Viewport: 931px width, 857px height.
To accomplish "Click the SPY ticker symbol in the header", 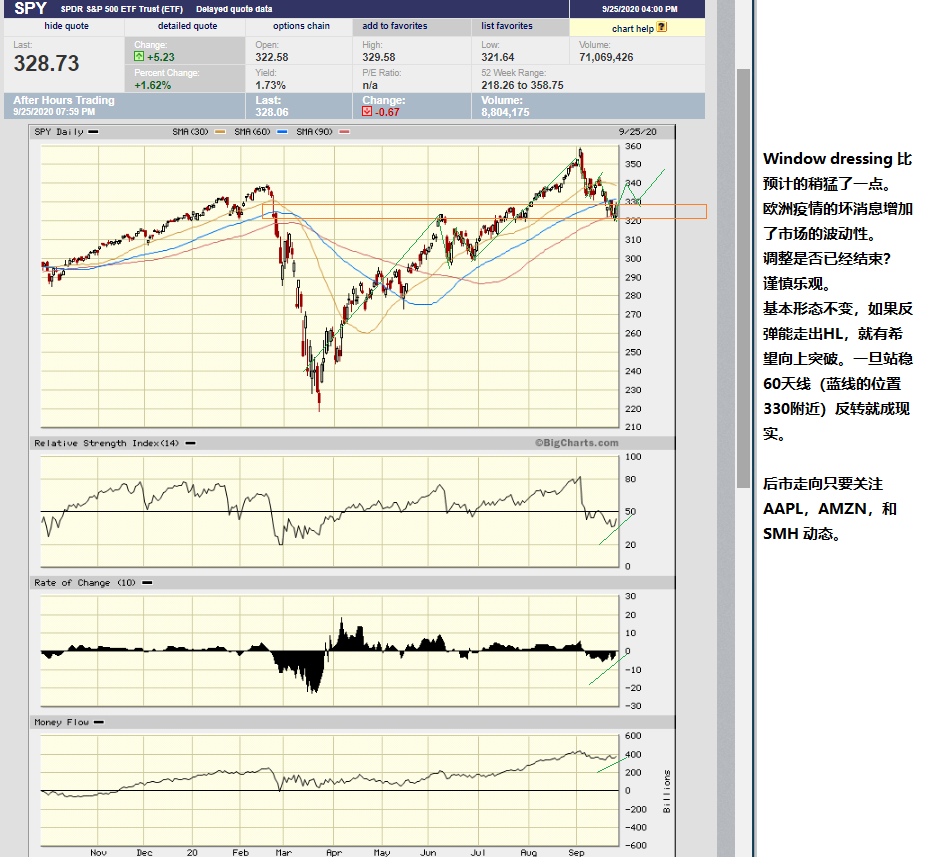I will pyautogui.click(x=30, y=8).
